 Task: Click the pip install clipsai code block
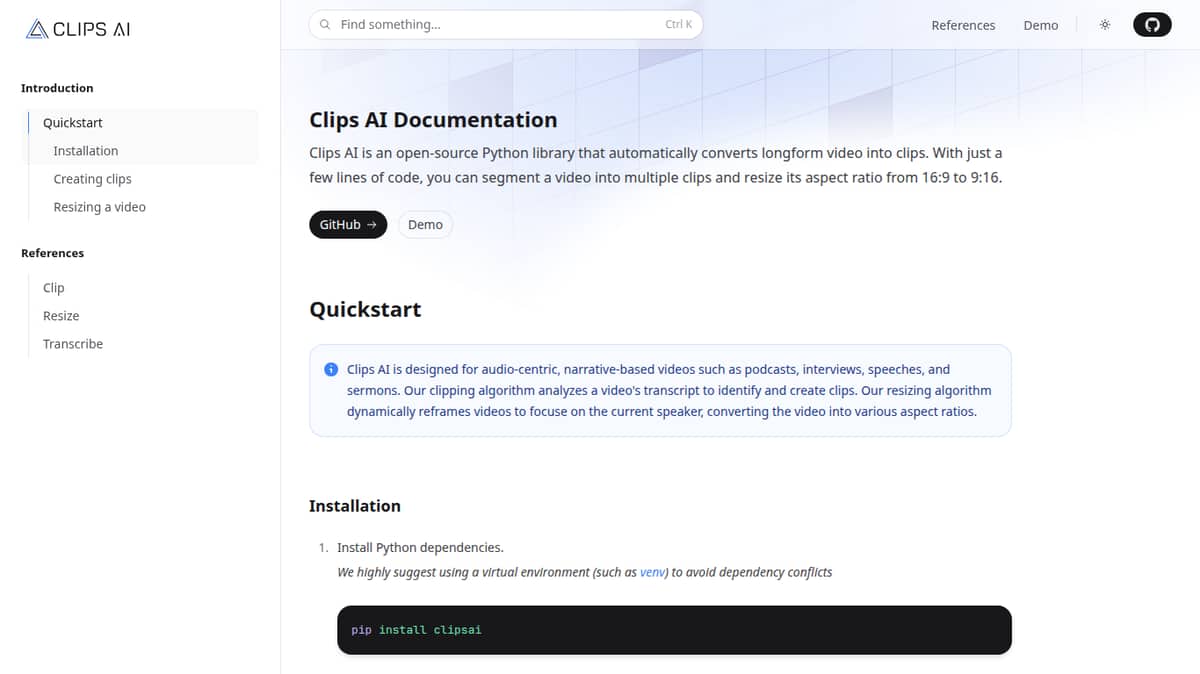coord(674,630)
